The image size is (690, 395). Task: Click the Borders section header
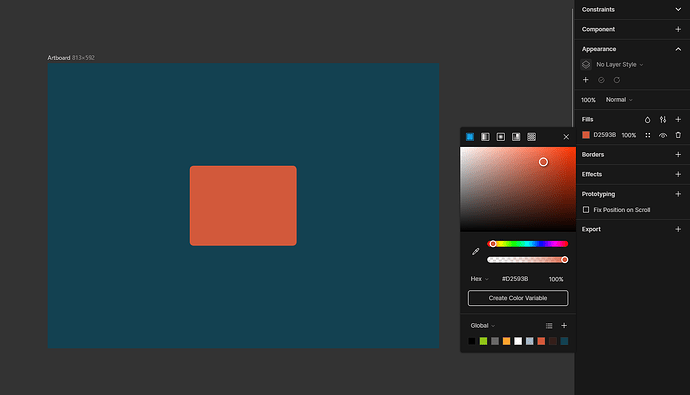[593, 155]
